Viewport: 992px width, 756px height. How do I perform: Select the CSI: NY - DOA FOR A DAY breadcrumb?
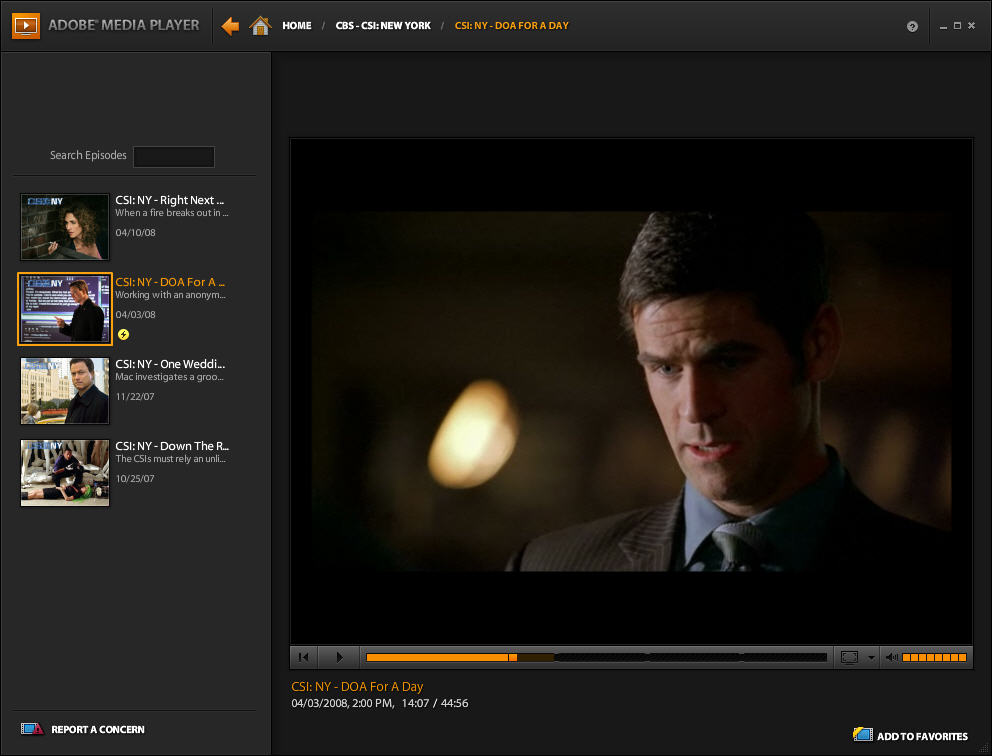(511, 25)
